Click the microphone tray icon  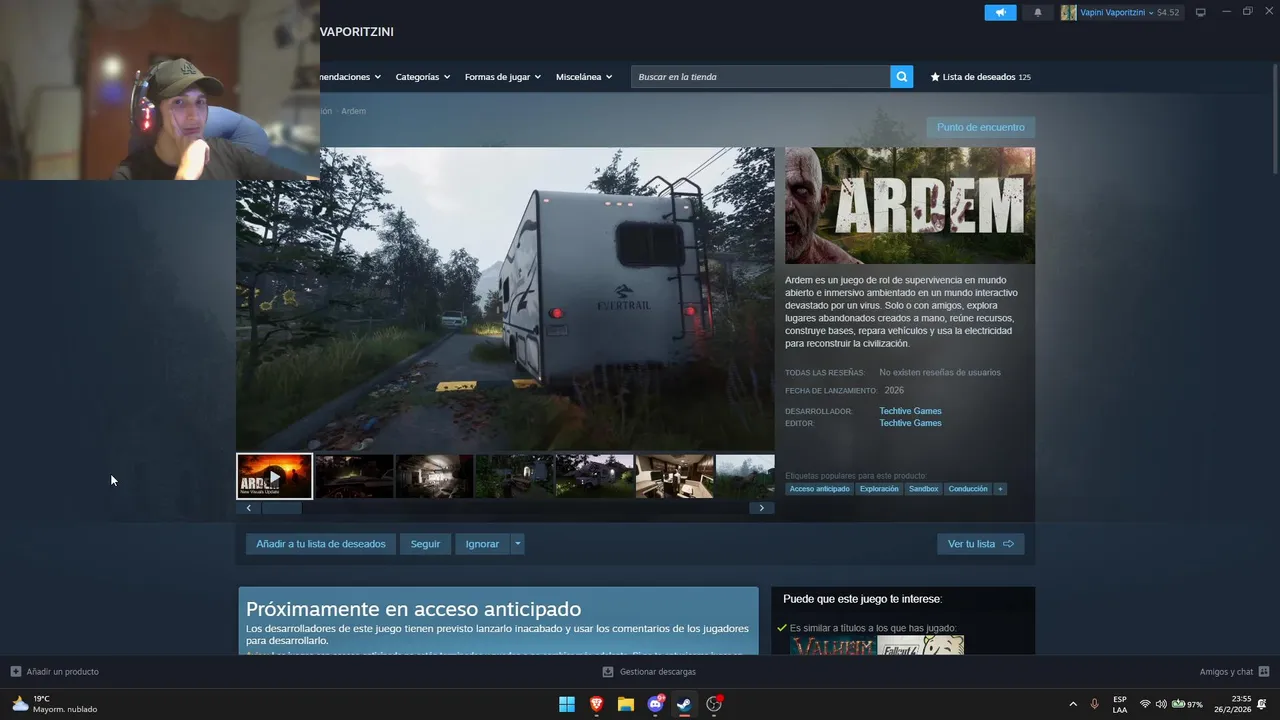point(1095,704)
